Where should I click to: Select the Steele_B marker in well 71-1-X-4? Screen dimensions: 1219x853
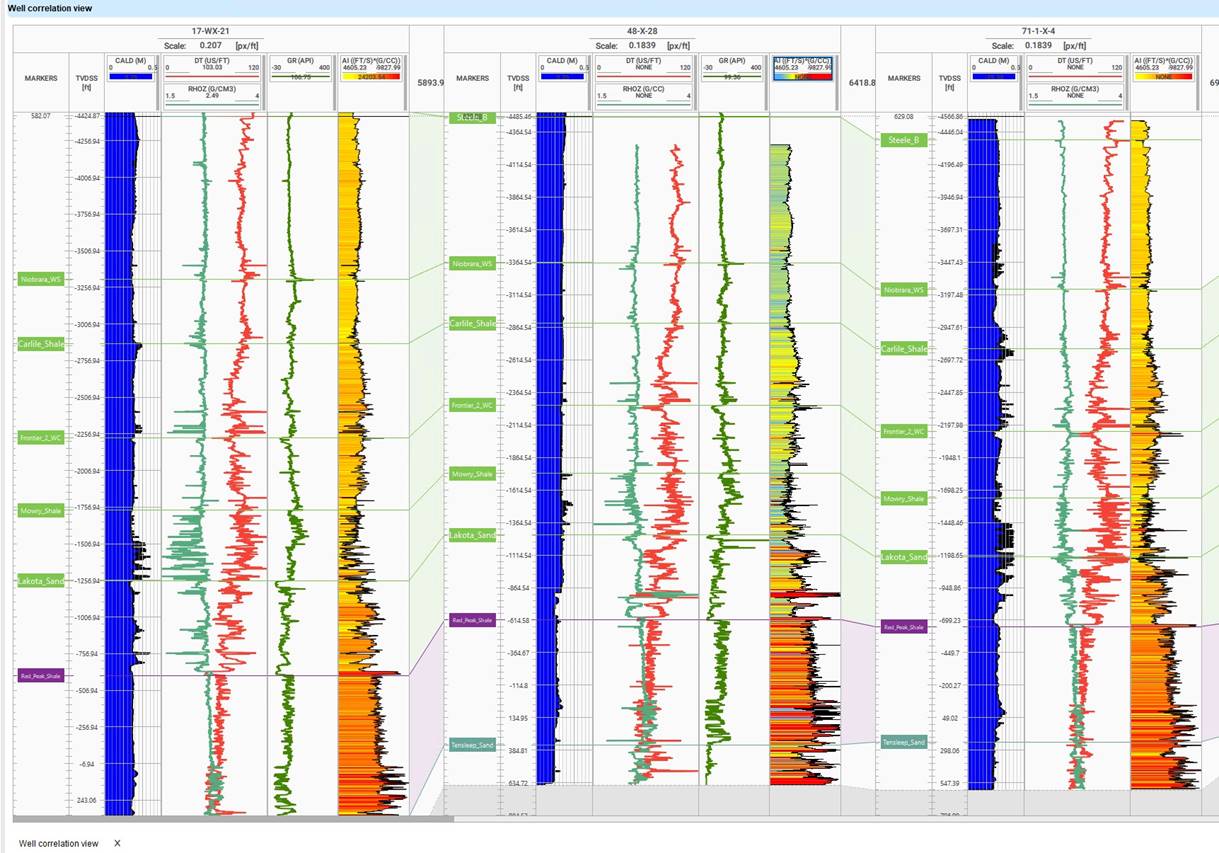[x=904, y=140]
